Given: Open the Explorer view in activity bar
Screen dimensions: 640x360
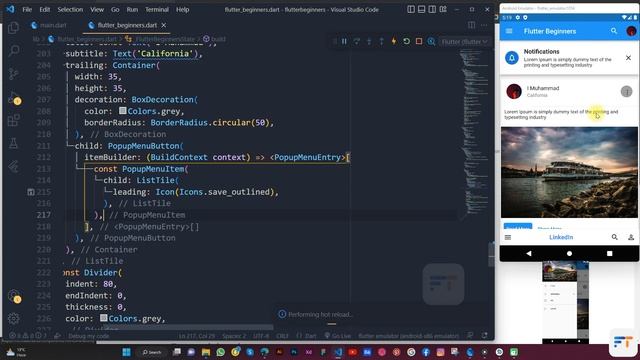Looking at the screenshot, I should tap(13, 27).
